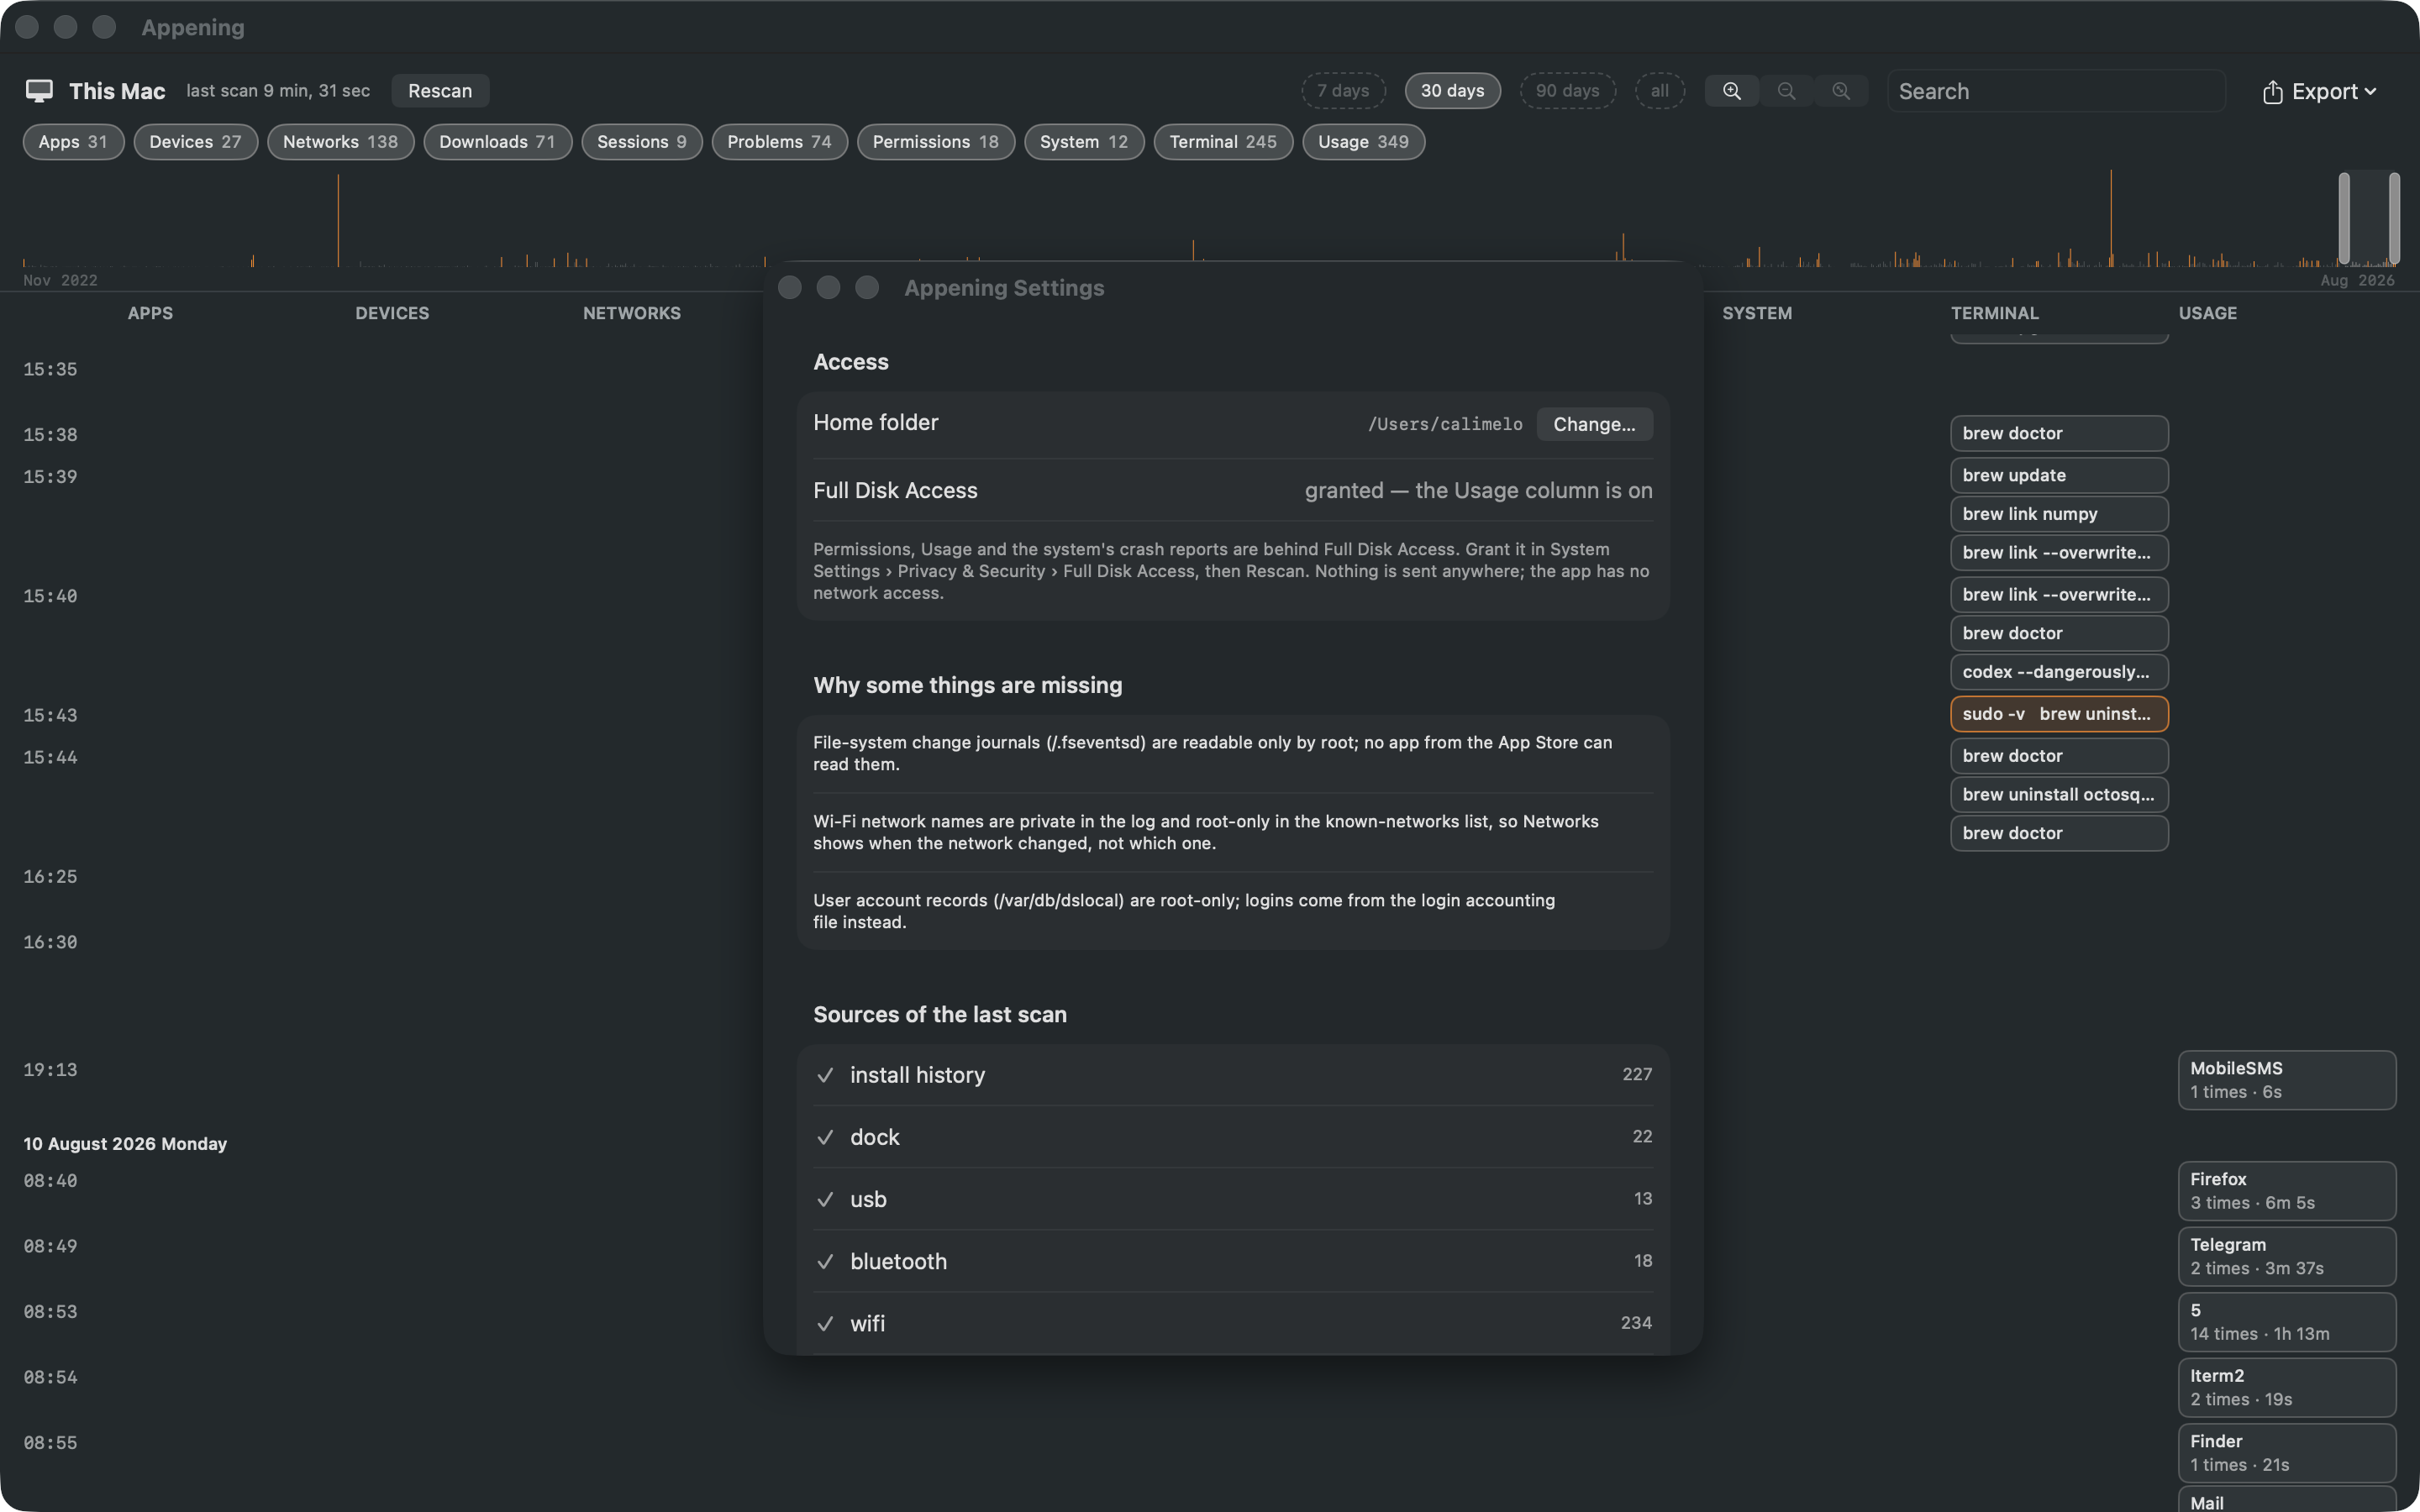This screenshot has width=2420, height=1512.
Task: Toggle the Apps 31 filter chip
Action: 73,142
